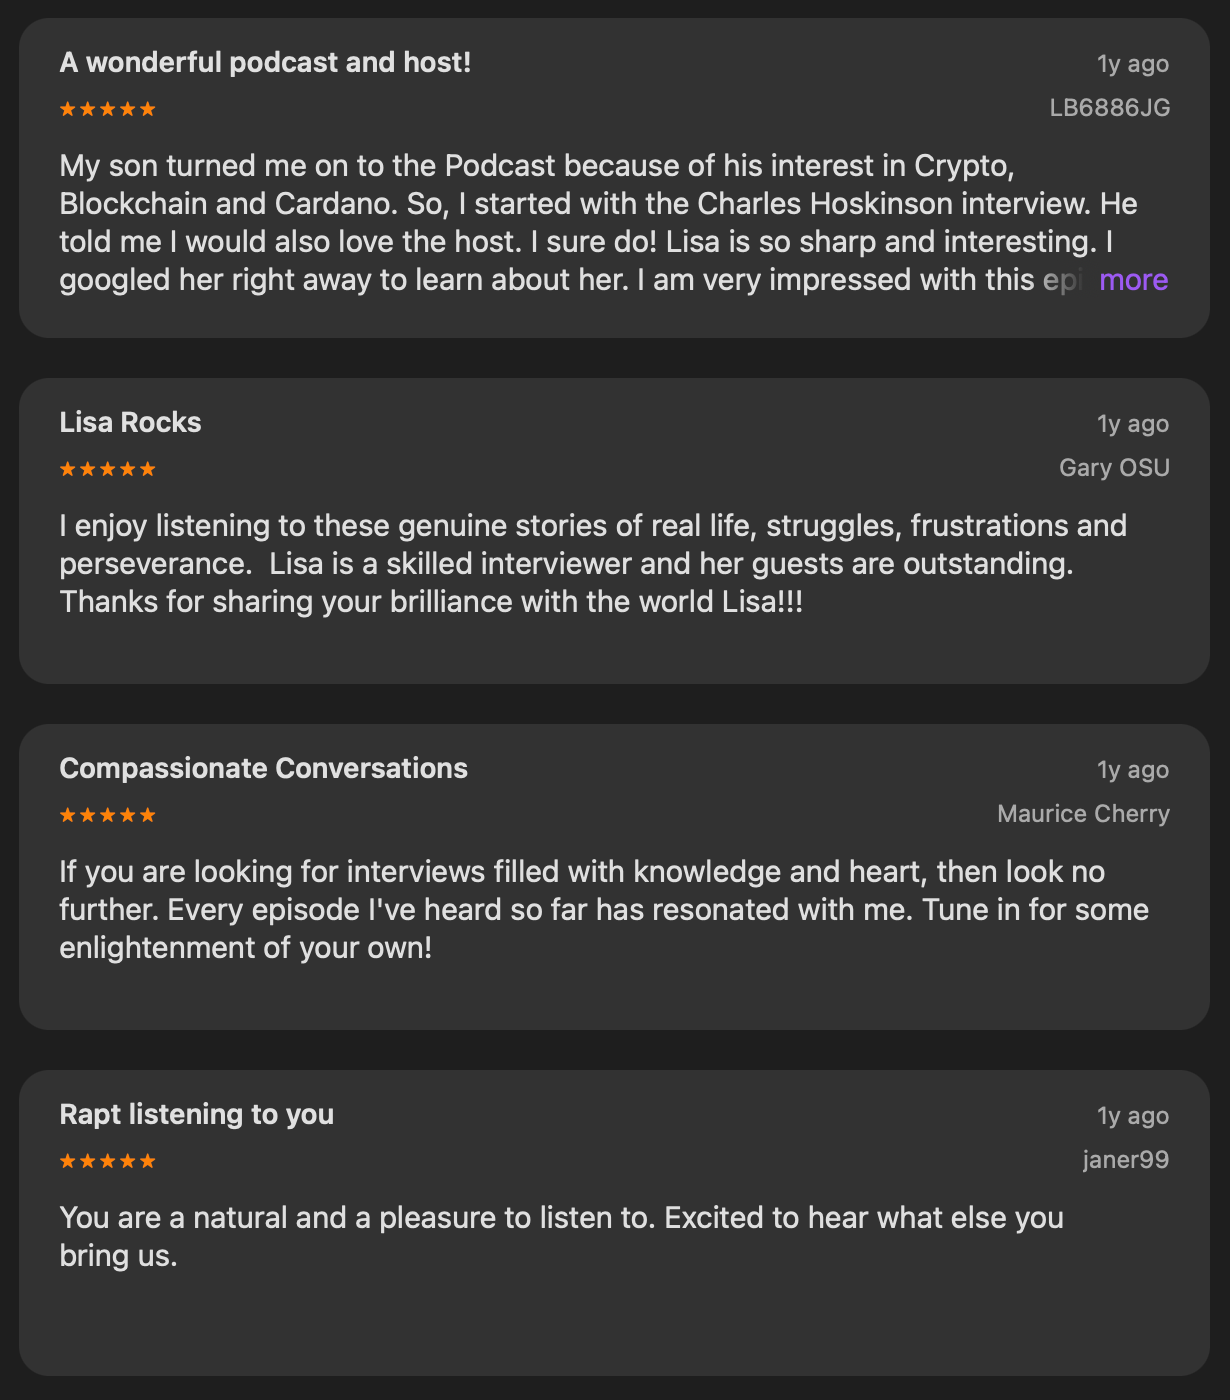Expand truncated review with 'more' link
Image resolution: width=1230 pixels, height=1400 pixels.
coord(1133,280)
